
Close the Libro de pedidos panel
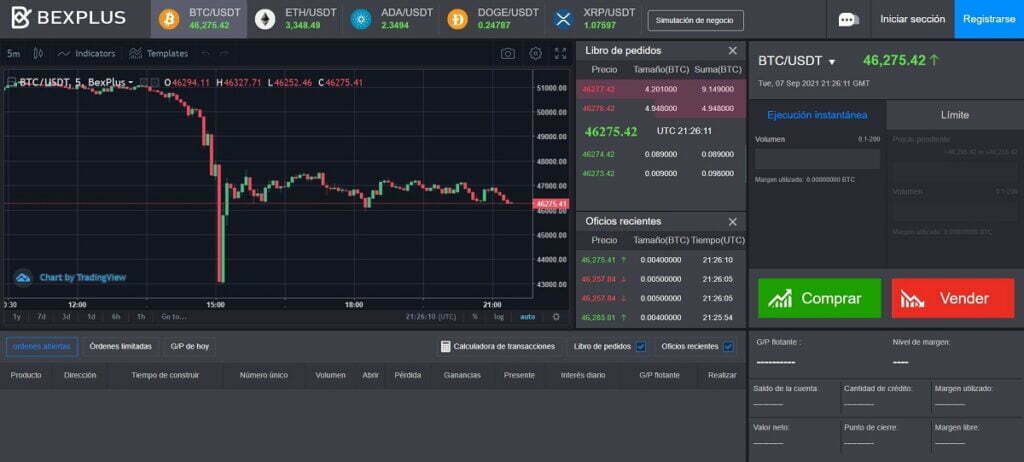tap(733, 50)
